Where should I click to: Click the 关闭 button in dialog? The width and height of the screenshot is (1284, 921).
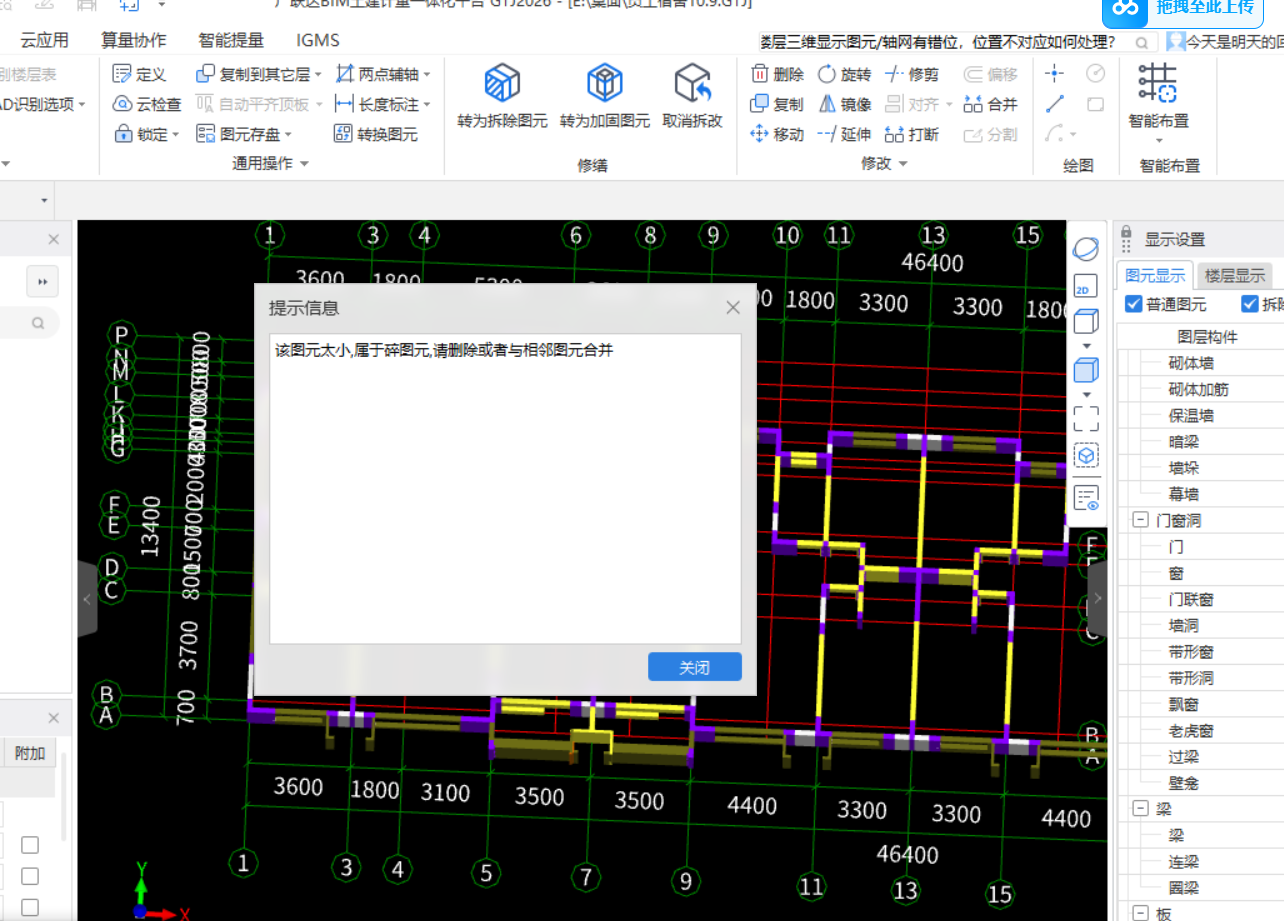[694, 667]
